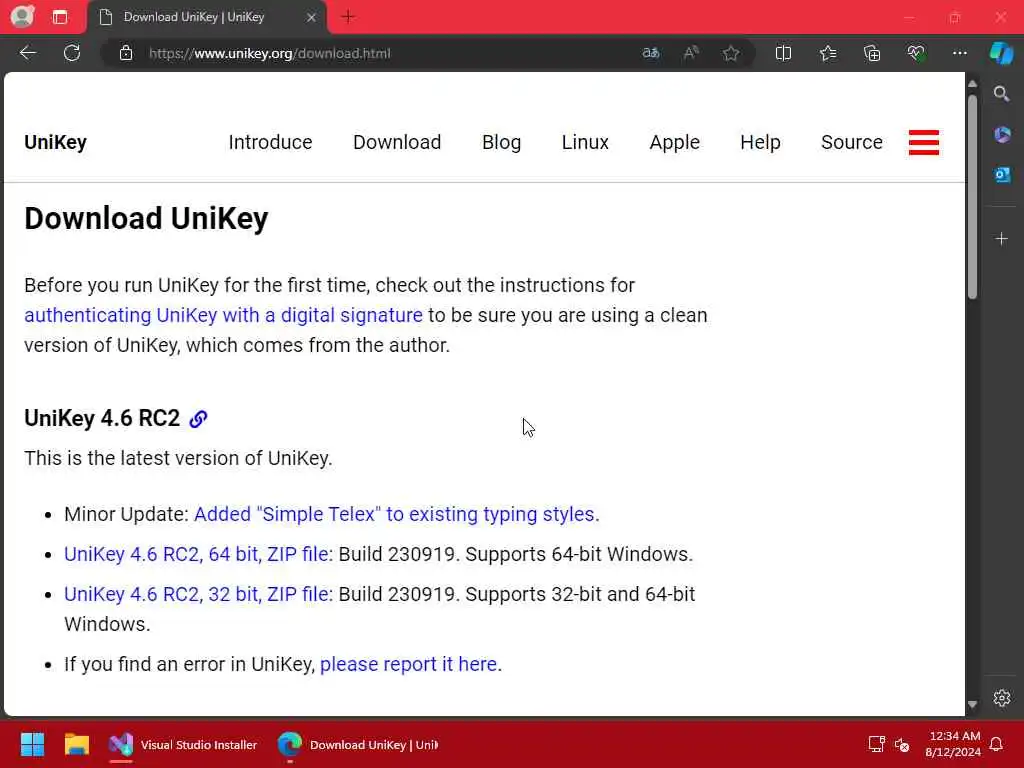Open the translate page icon
Image resolution: width=1024 pixels, height=768 pixels.
coord(650,54)
